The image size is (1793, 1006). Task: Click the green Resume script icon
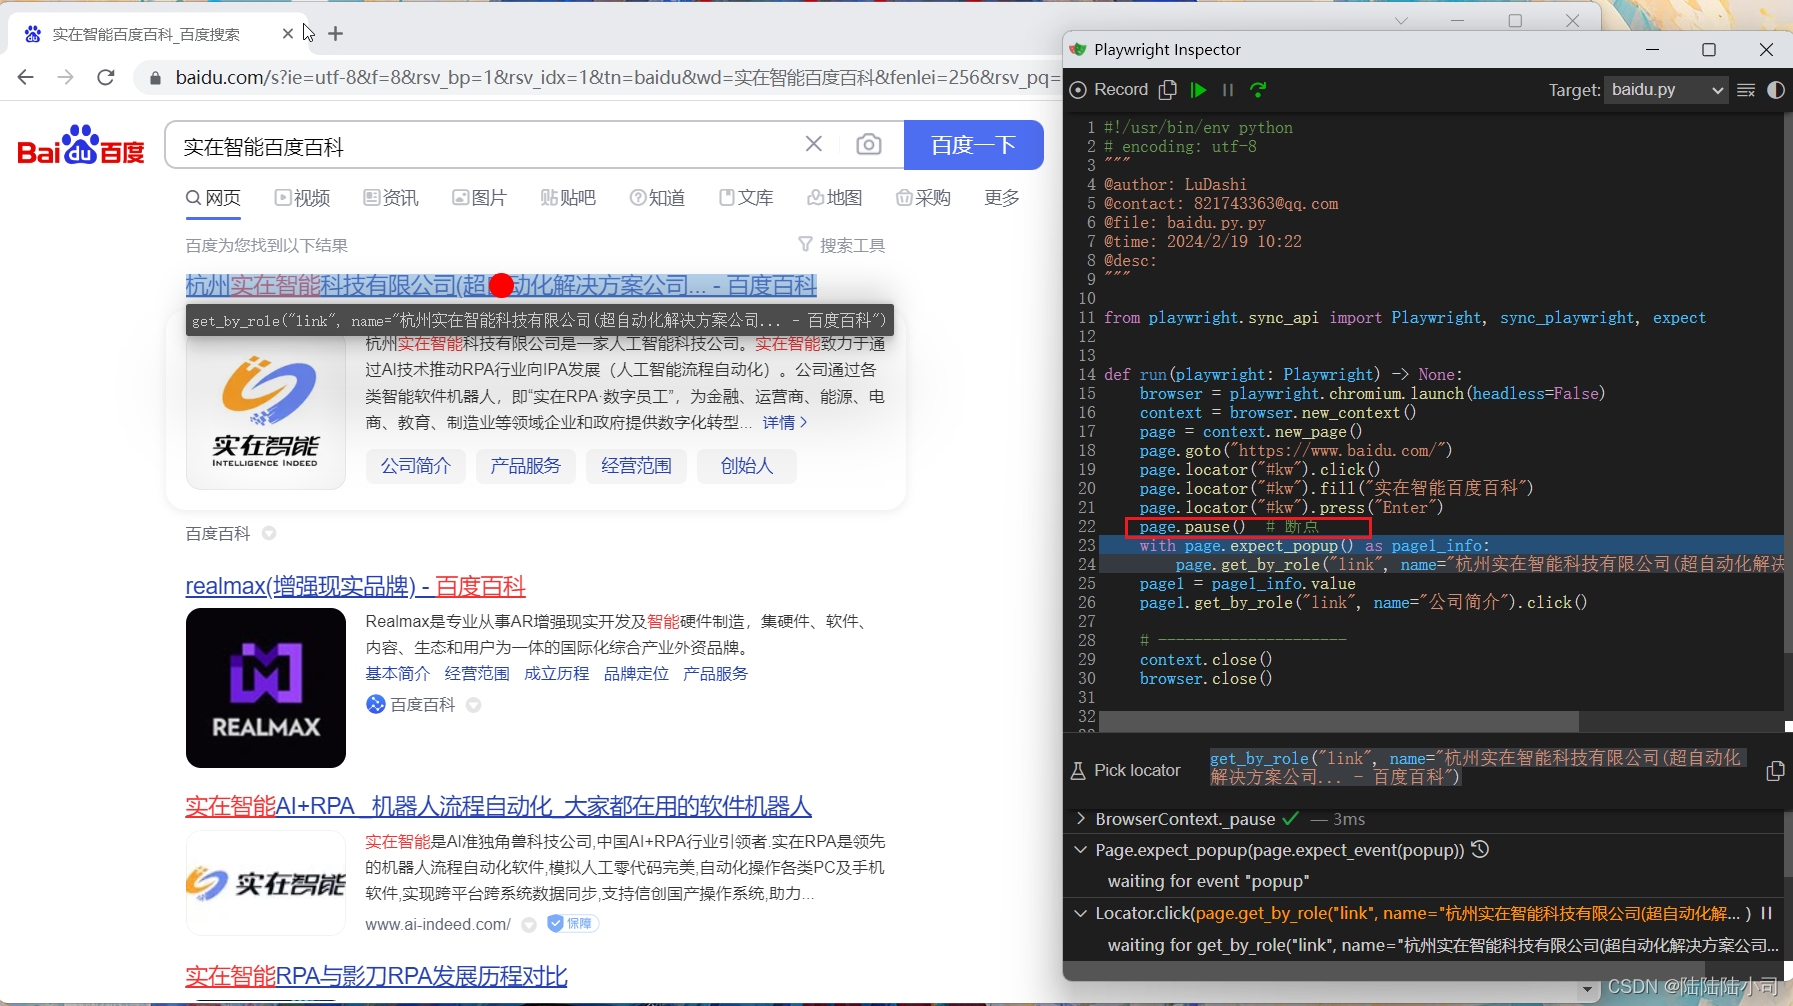pos(1199,89)
